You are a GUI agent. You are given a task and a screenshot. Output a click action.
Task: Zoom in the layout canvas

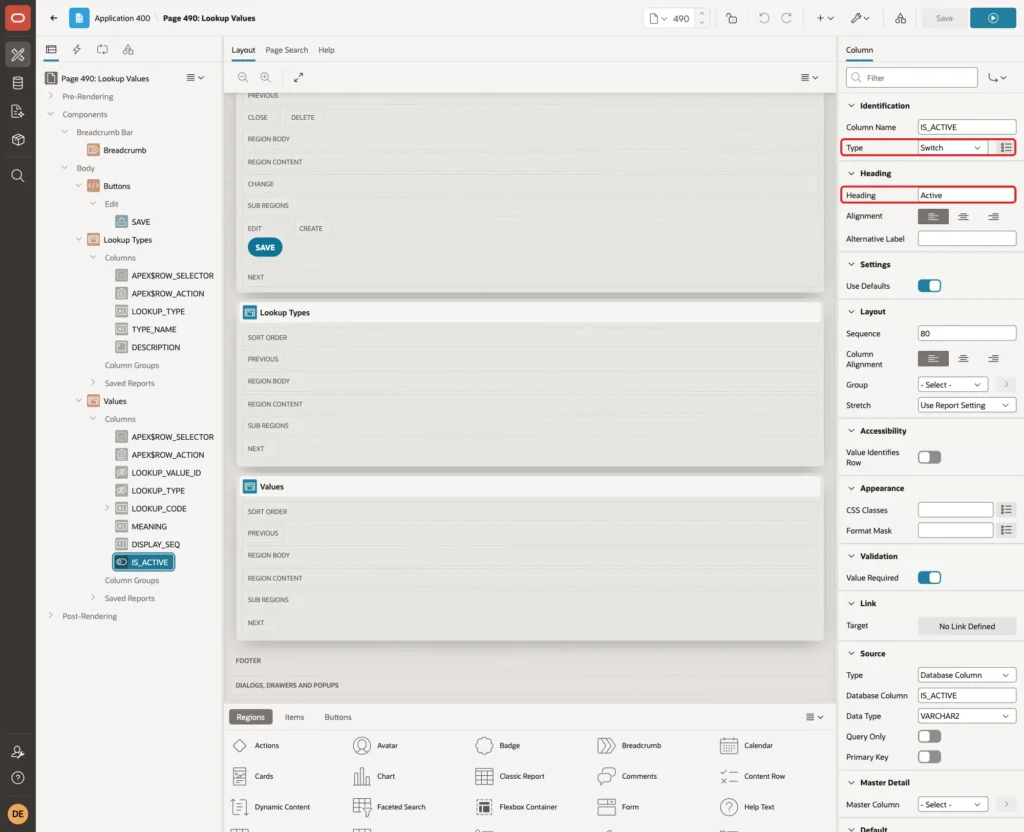click(266, 77)
